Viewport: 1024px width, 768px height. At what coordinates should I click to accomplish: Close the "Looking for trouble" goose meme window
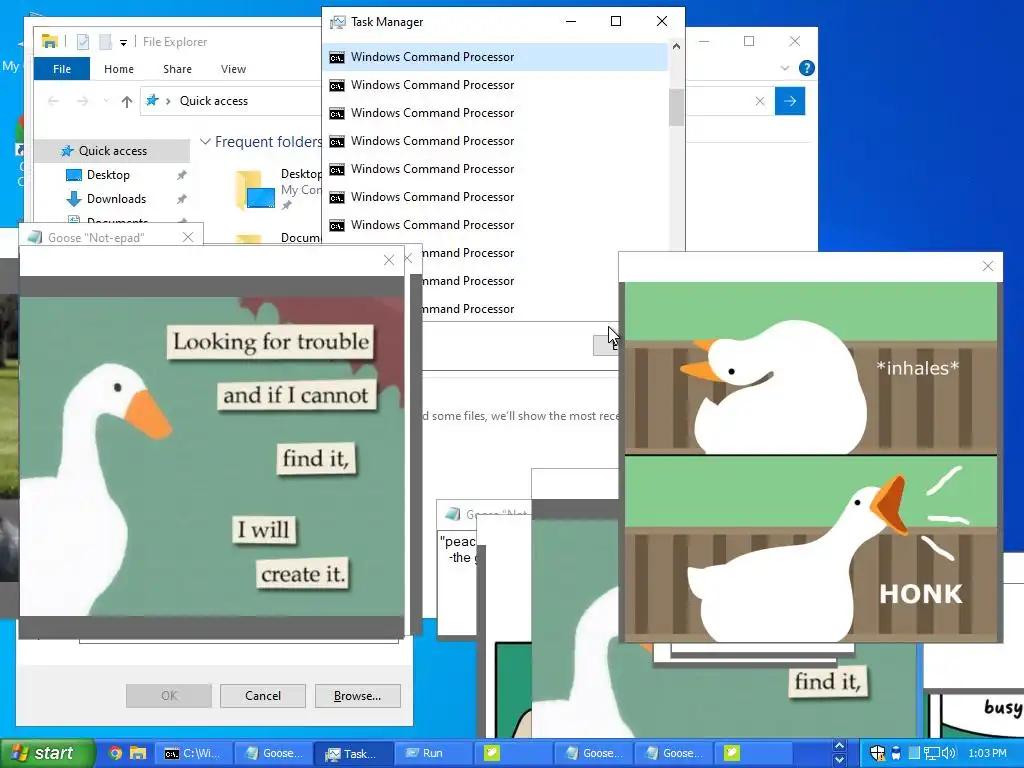pyautogui.click(x=389, y=260)
